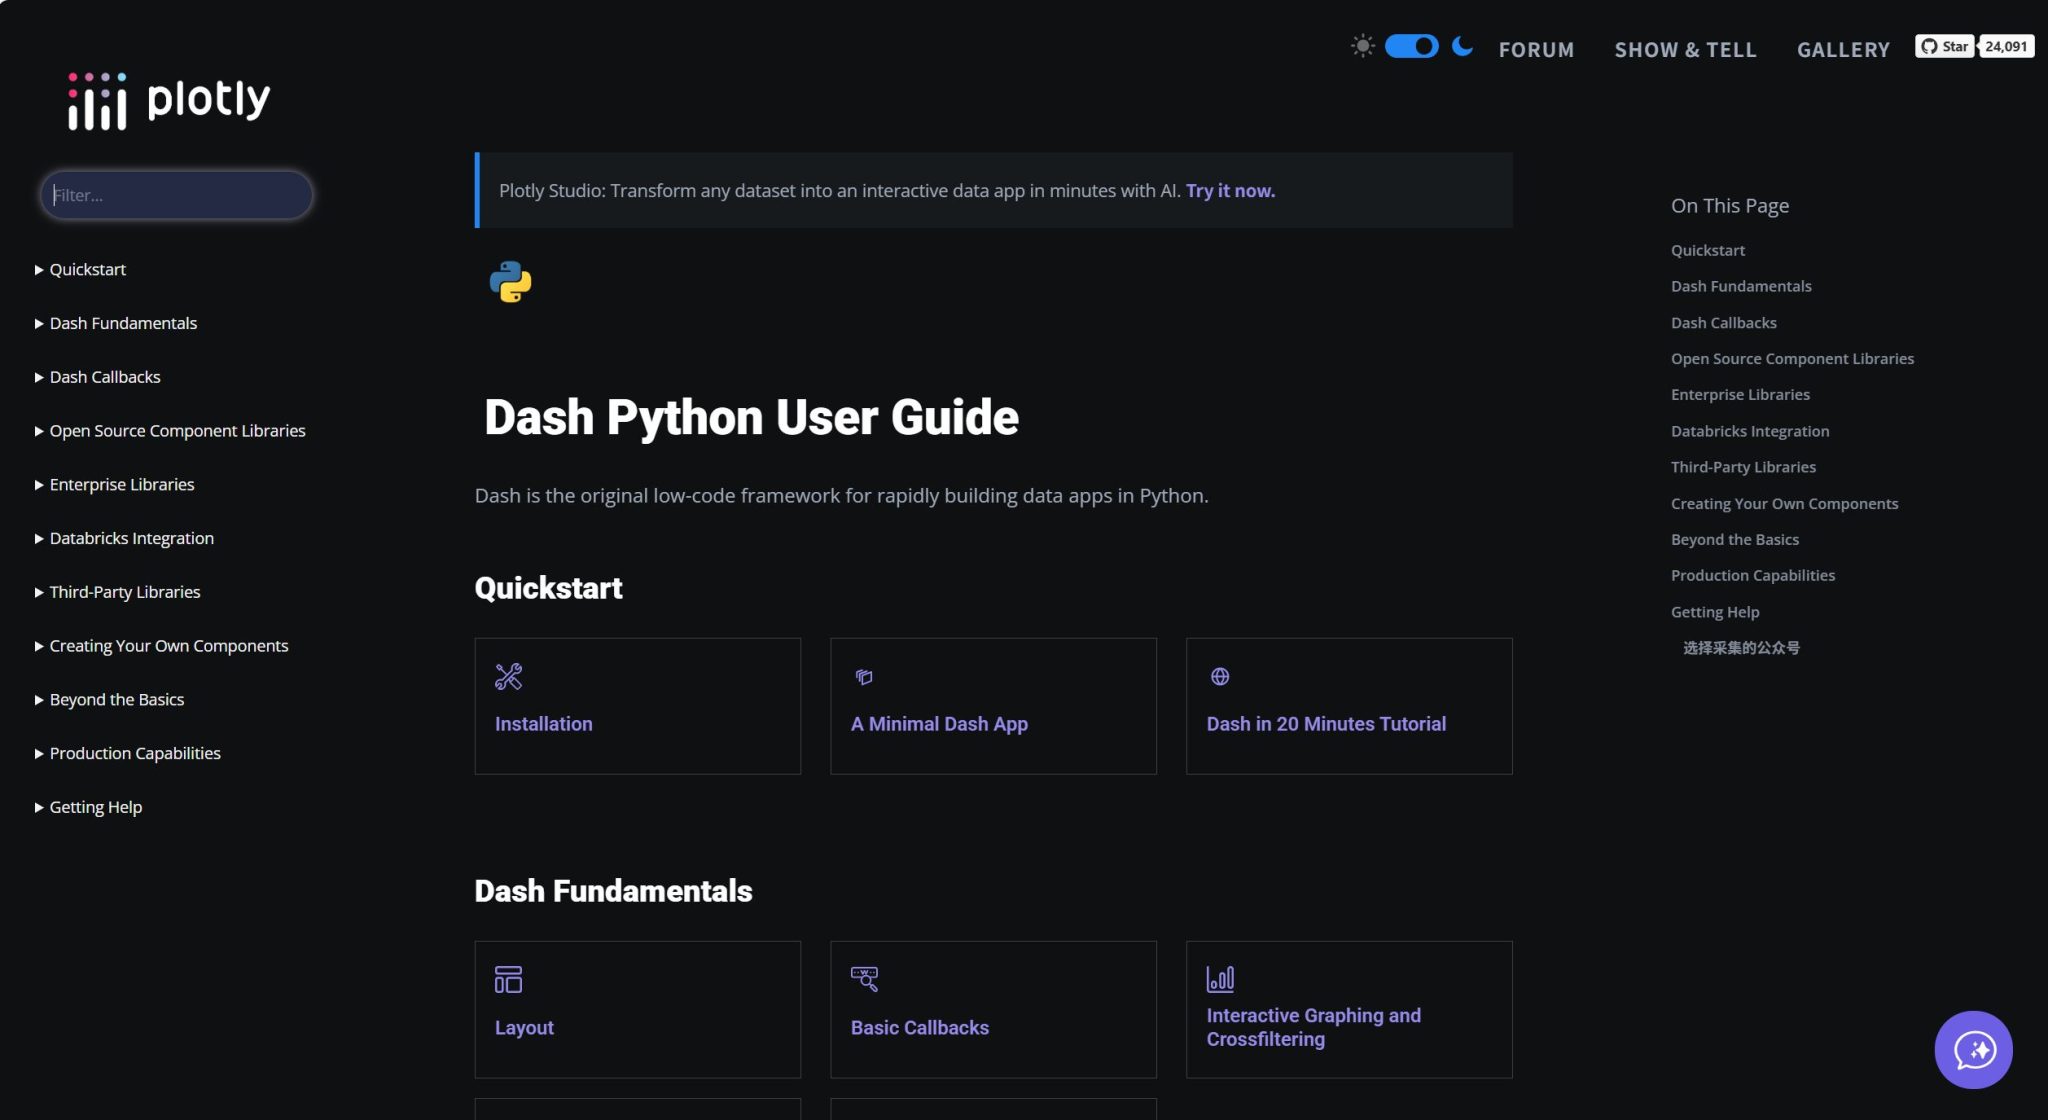Open the Installation link
2048x1120 pixels.
[543, 723]
